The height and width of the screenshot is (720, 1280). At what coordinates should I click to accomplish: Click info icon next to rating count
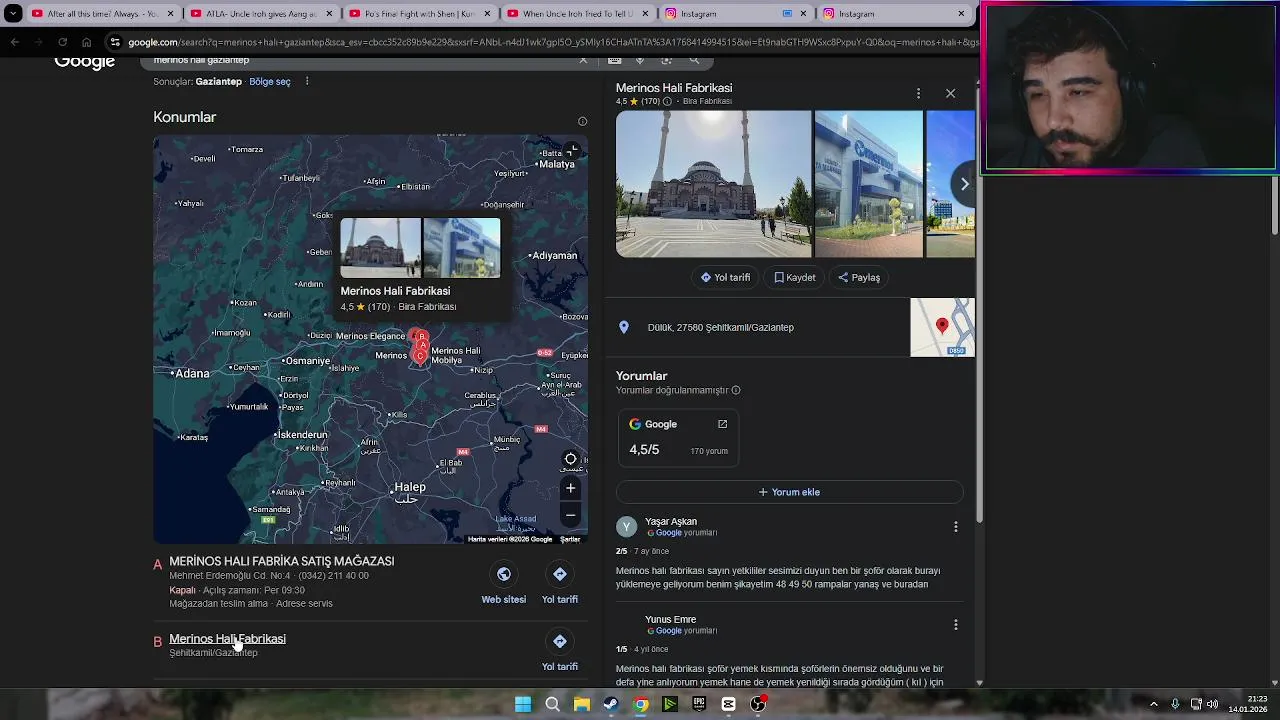pos(667,101)
